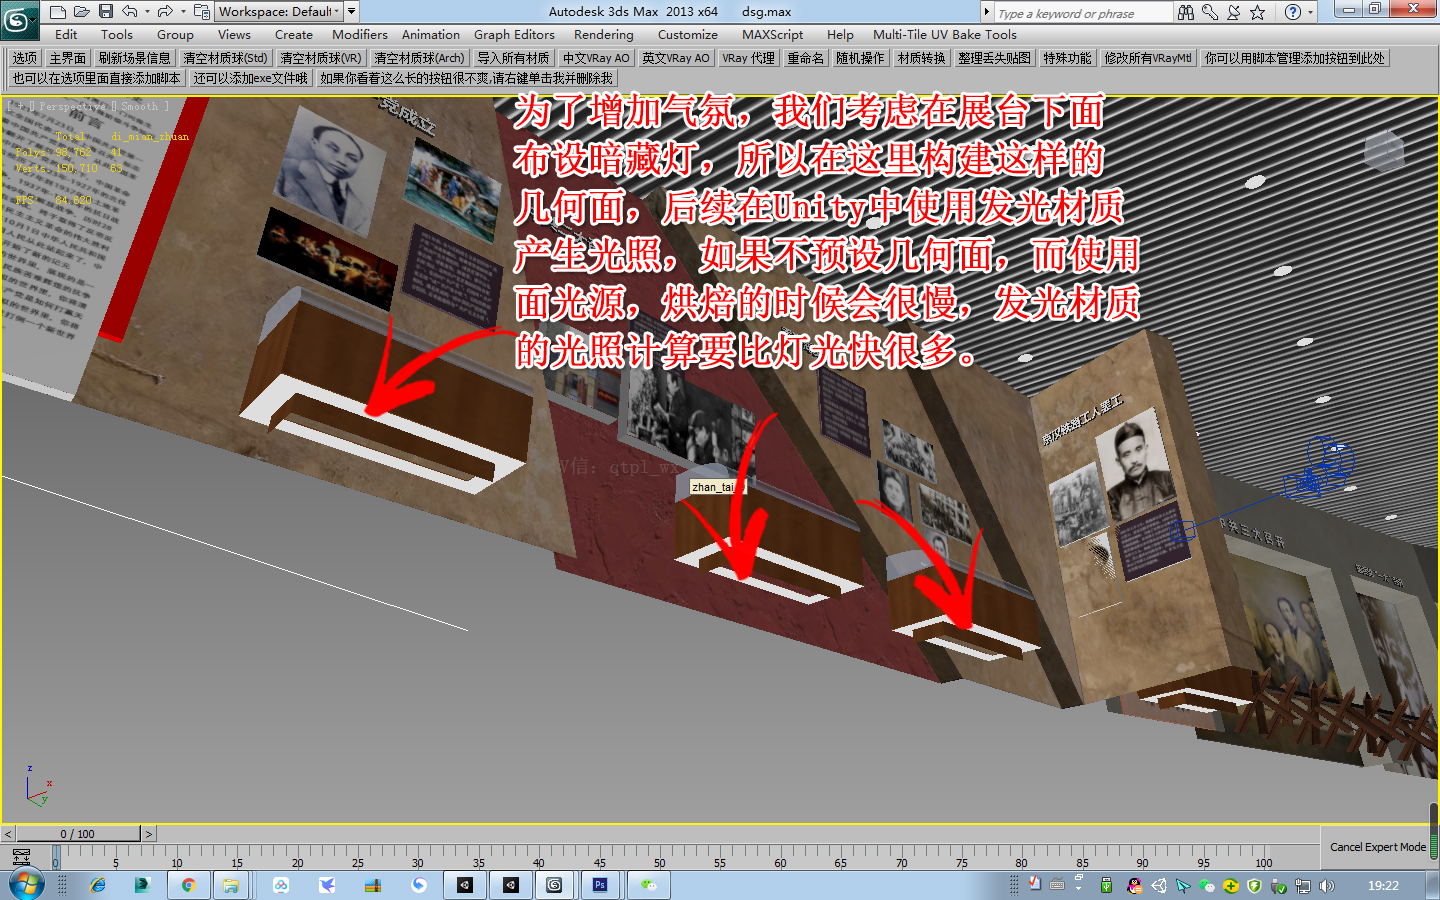Image resolution: width=1440 pixels, height=900 pixels.
Task: Click the 整理丢失贴图 button
Action: coord(994,58)
